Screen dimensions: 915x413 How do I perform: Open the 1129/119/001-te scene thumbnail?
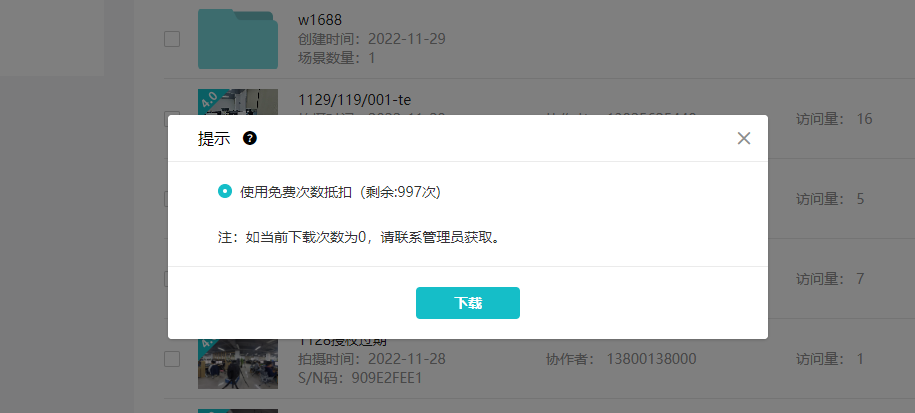(238, 102)
